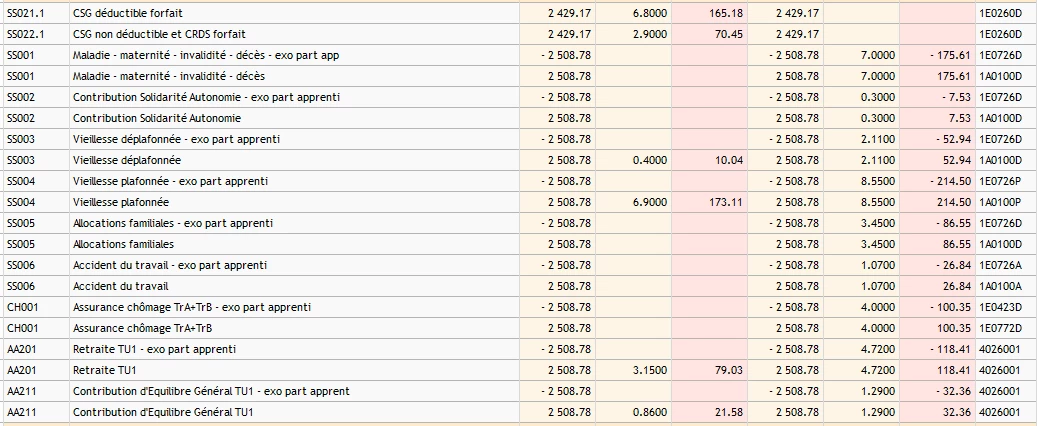Select the 'Allocations familiales - exo part apprenti' label
The height and width of the screenshot is (426, 1037).
pos(173,223)
